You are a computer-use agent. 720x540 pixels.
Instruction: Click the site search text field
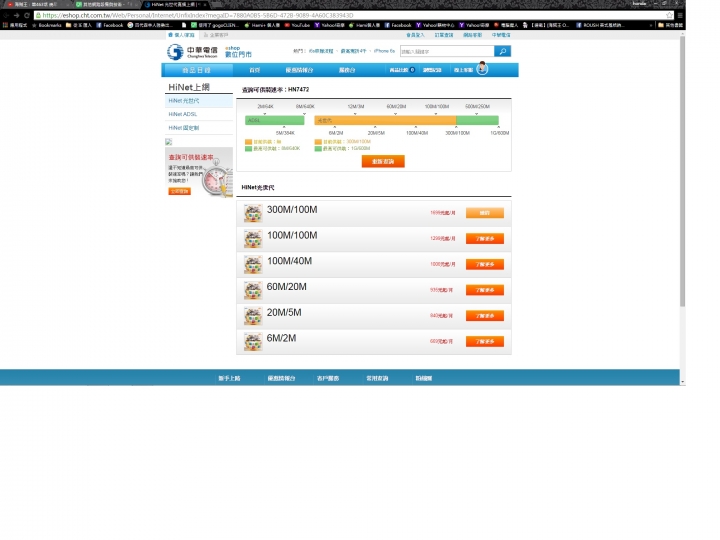(447, 51)
